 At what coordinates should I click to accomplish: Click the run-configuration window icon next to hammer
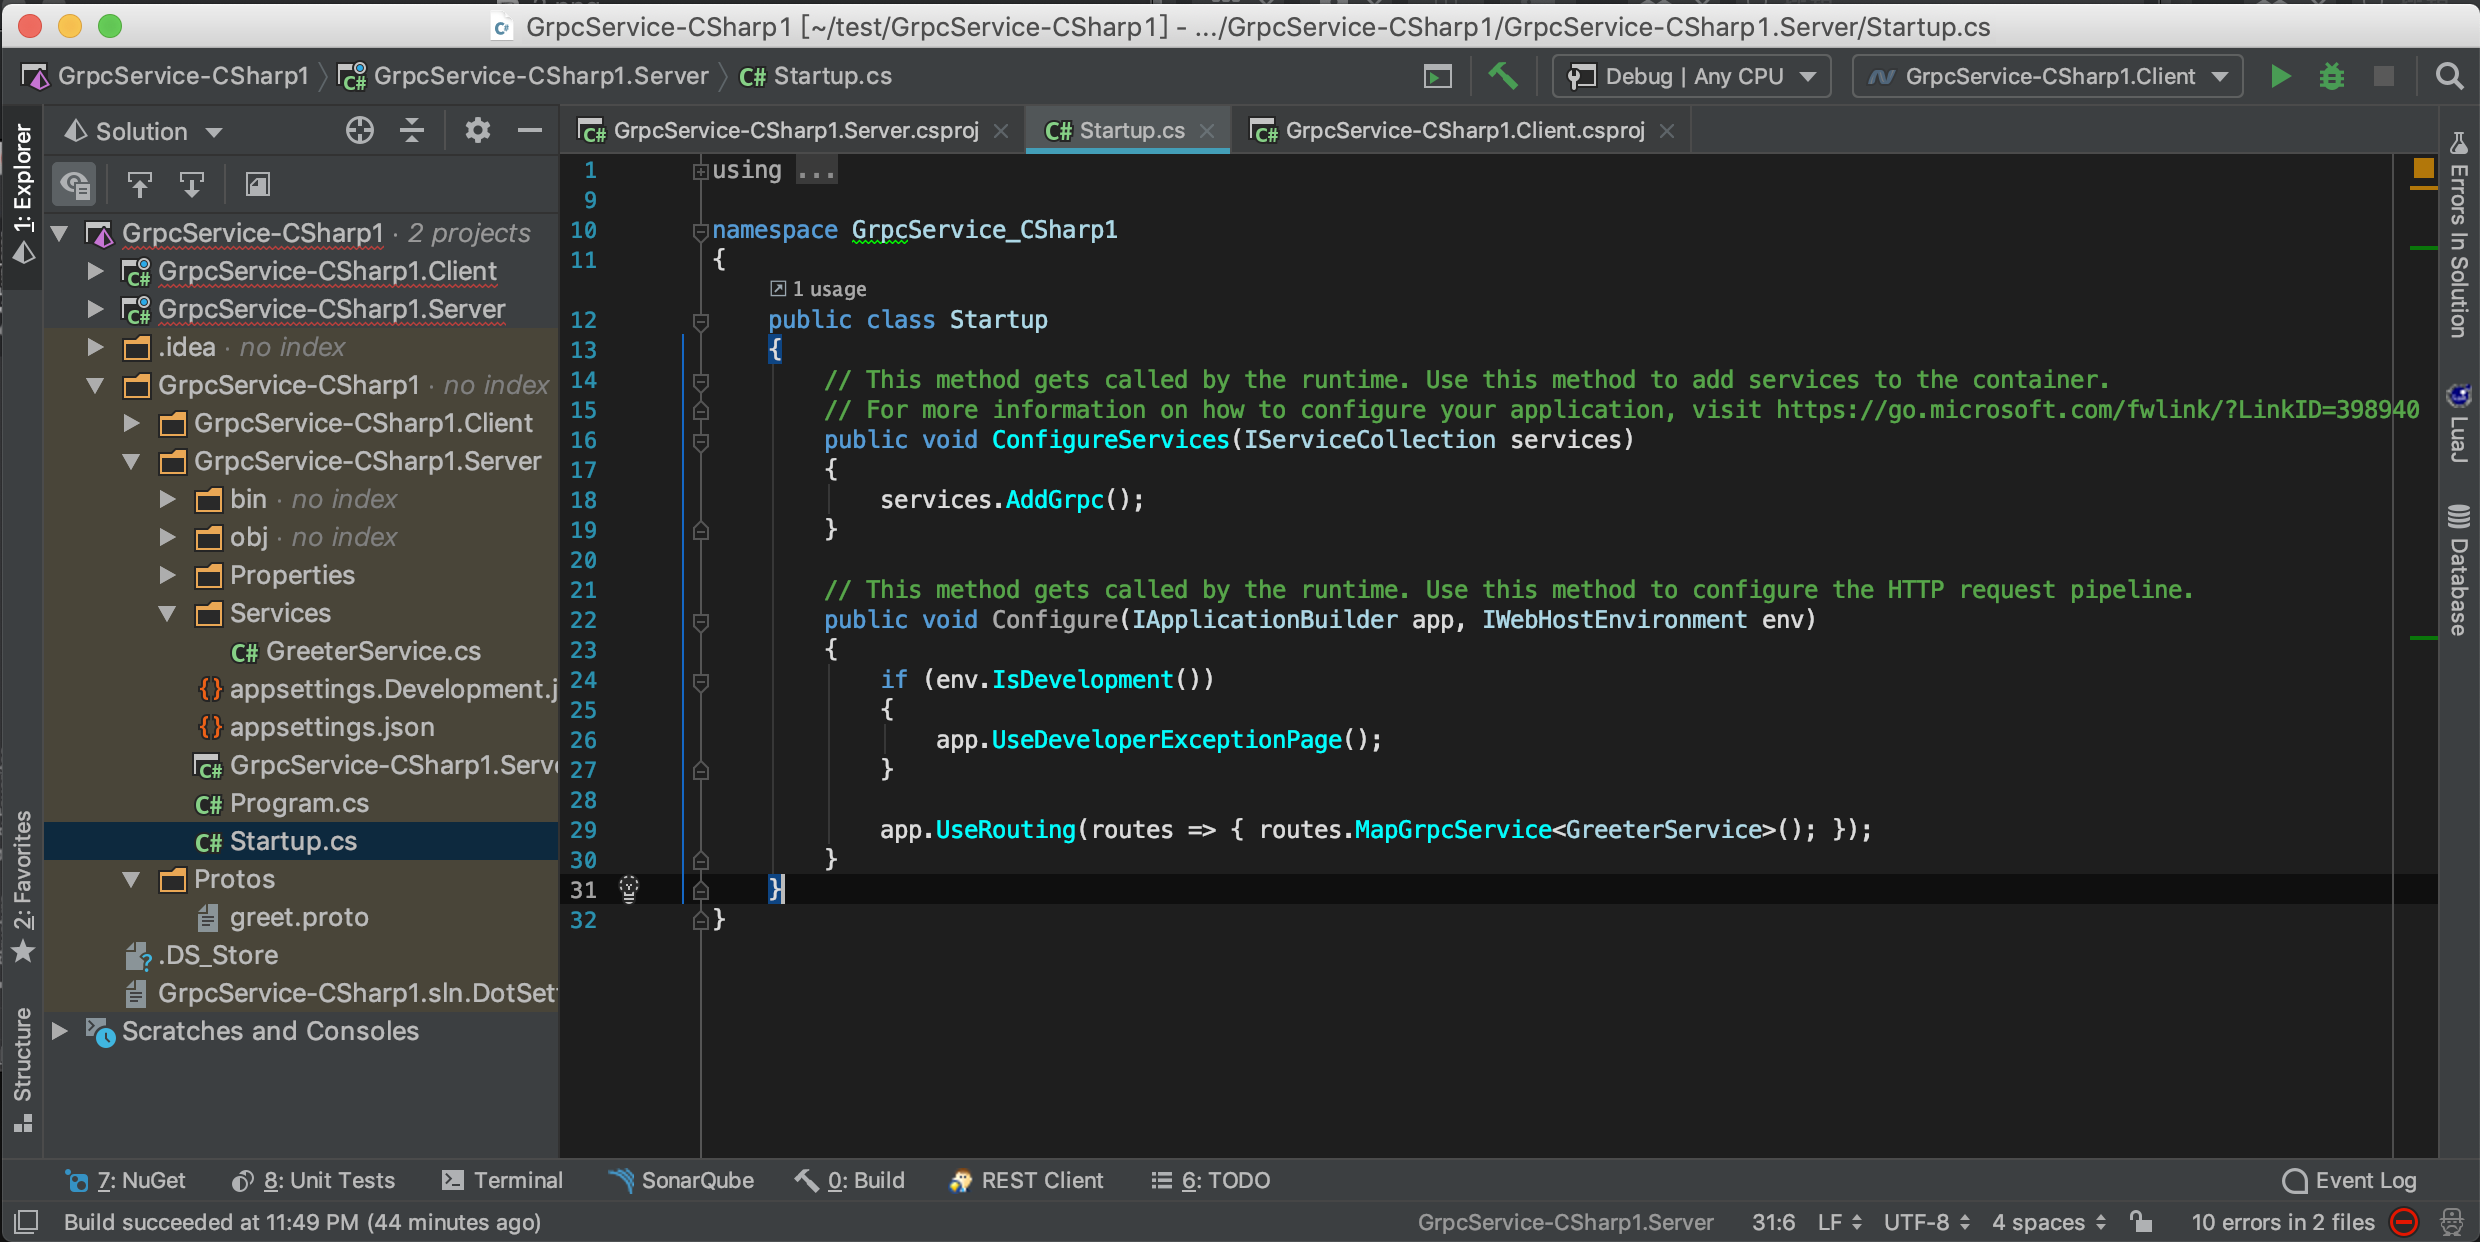click(1438, 77)
